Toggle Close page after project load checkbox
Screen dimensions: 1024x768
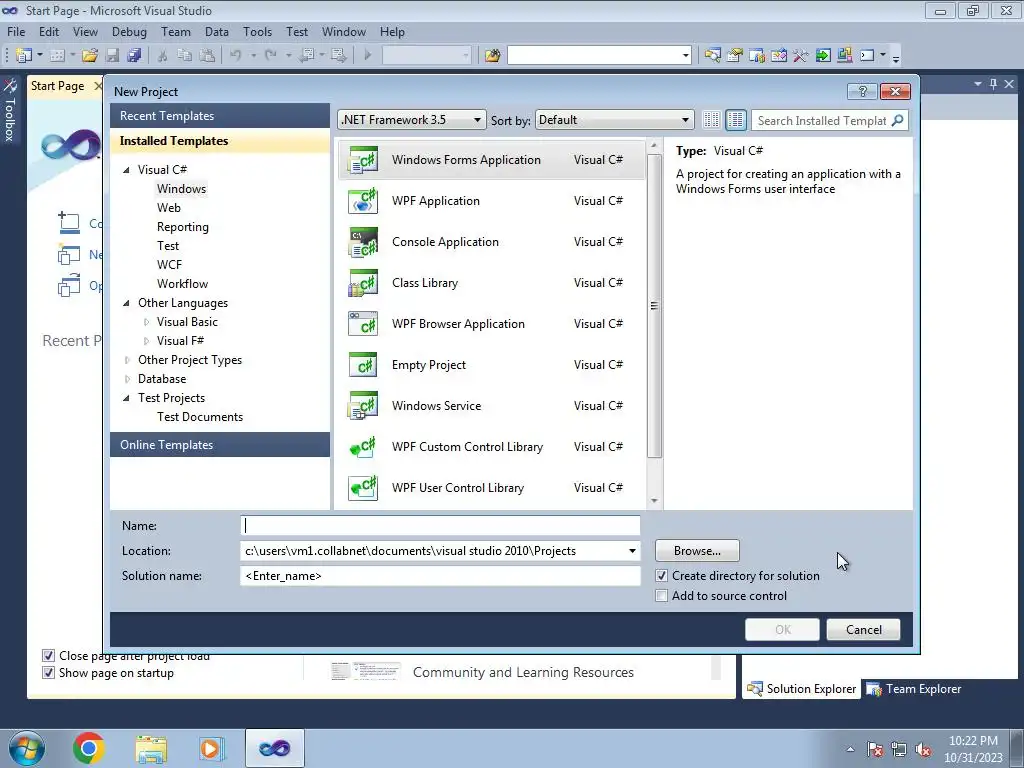[x=48, y=656]
